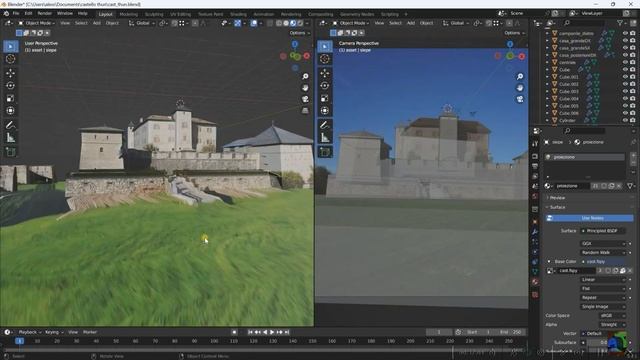Select the Transform tool in left viewport
This screenshot has width=640, height=360.
[11, 111]
